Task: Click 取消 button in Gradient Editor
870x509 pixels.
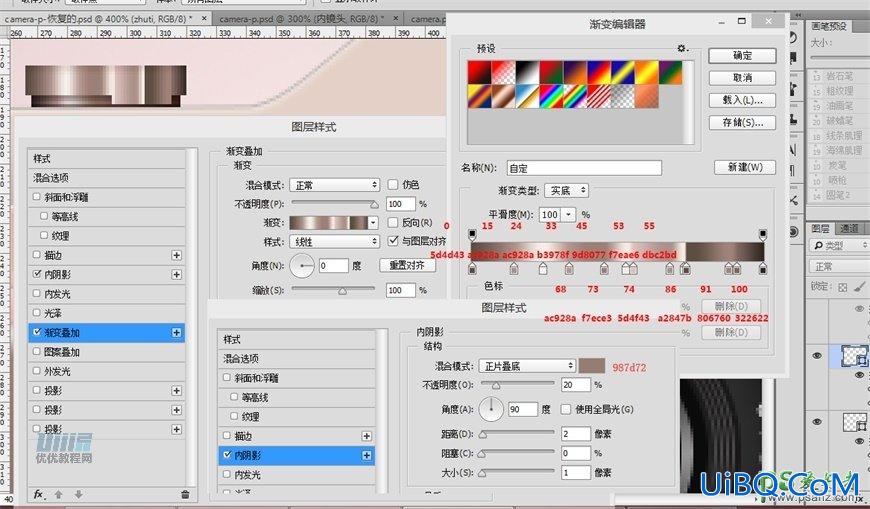Action: point(742,78)
